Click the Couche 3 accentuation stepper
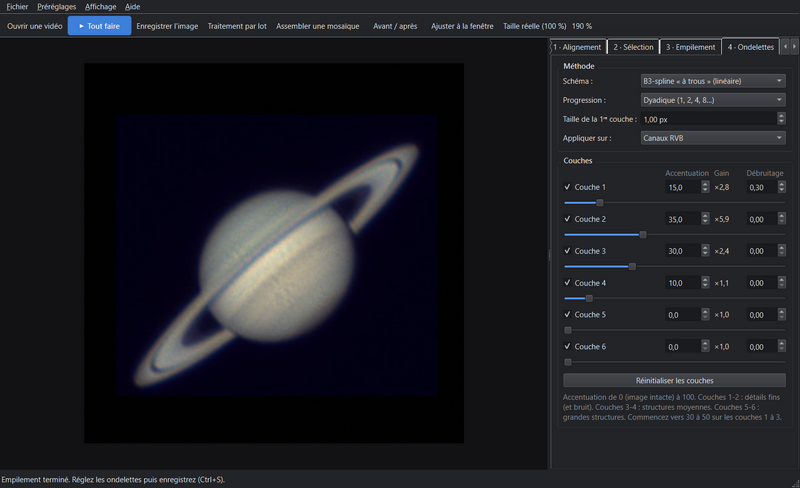Screen dimensions: 800x488 (x=705, y=251)
